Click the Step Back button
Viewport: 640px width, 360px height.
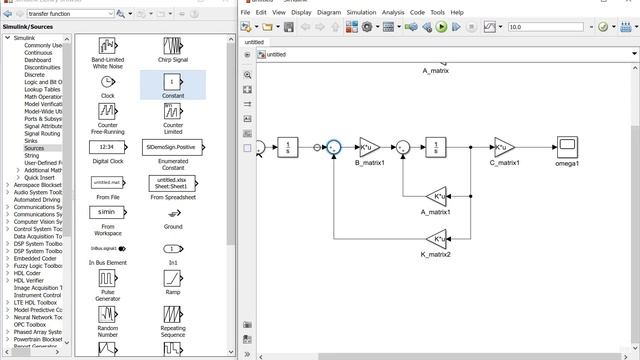427,27
